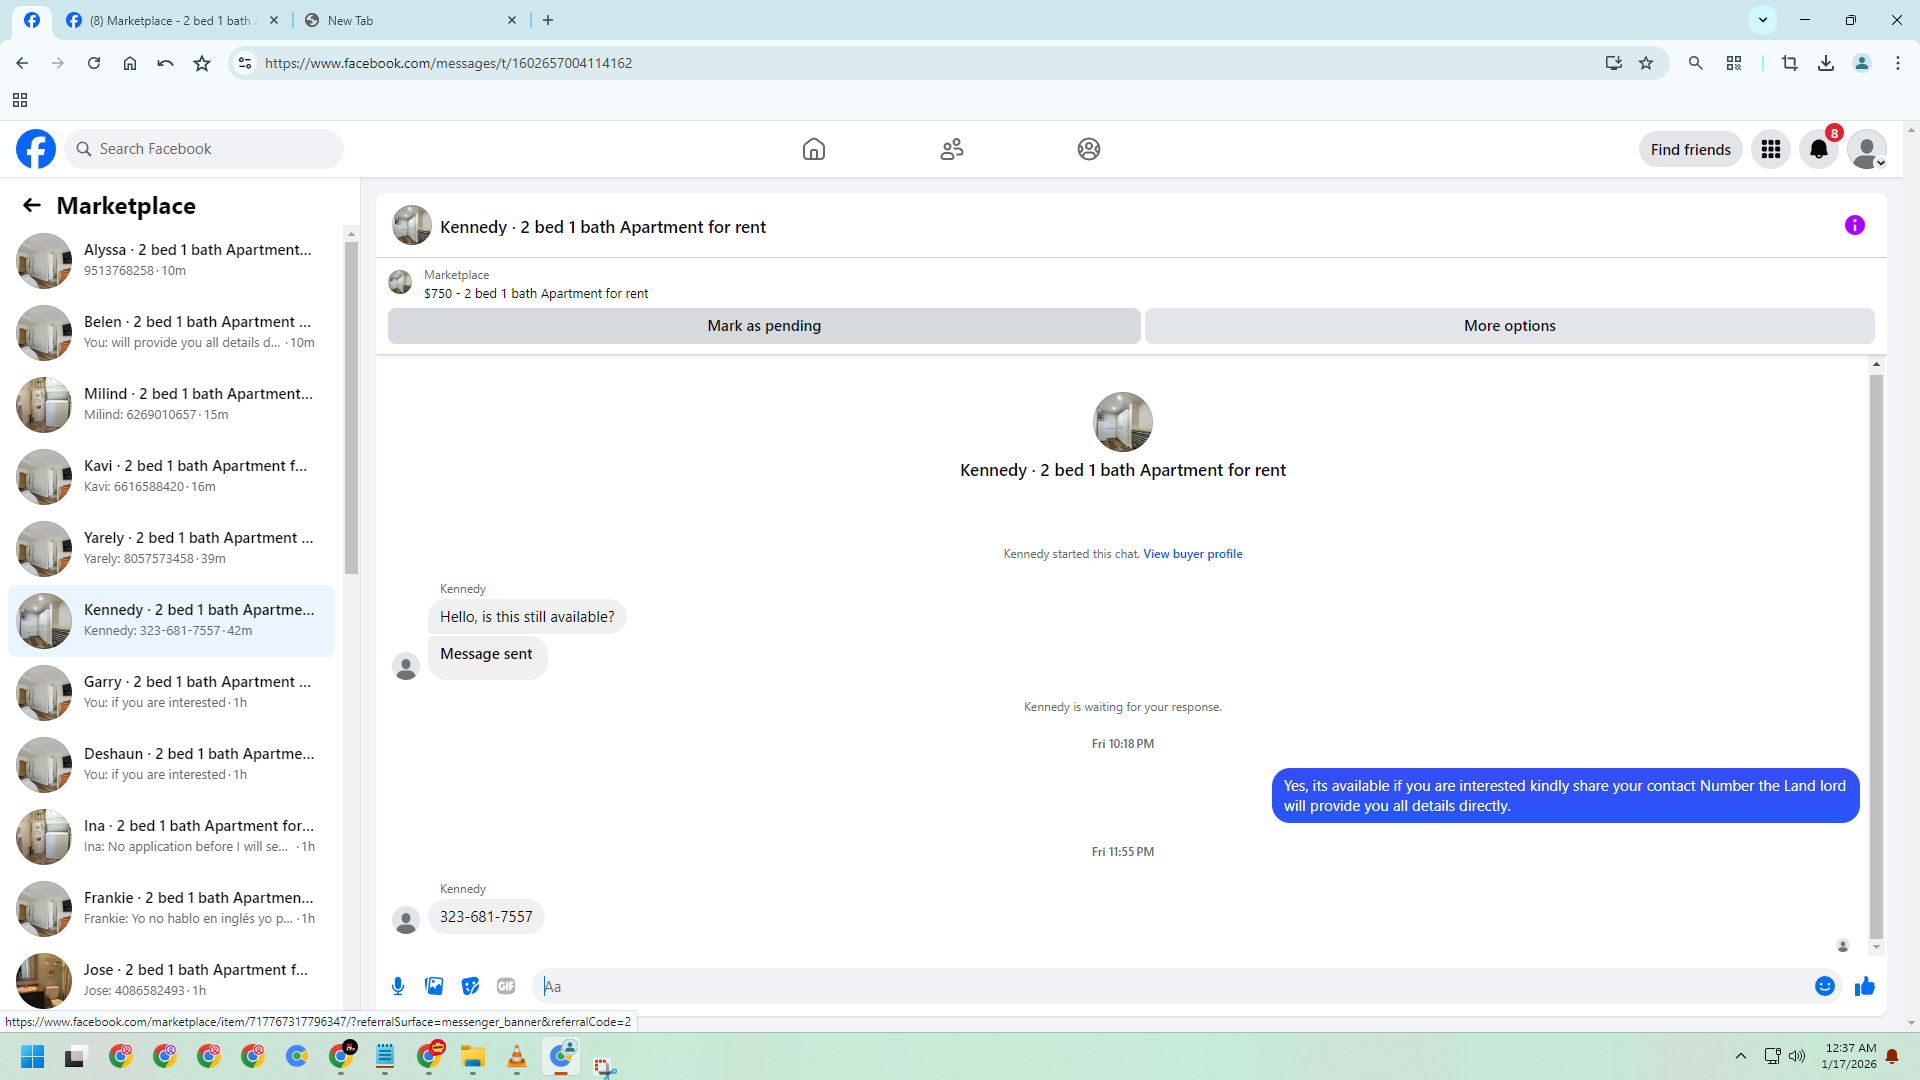Open View buyer profile link
This screenshot has width=1920, height=1080.
point(1192,554)
